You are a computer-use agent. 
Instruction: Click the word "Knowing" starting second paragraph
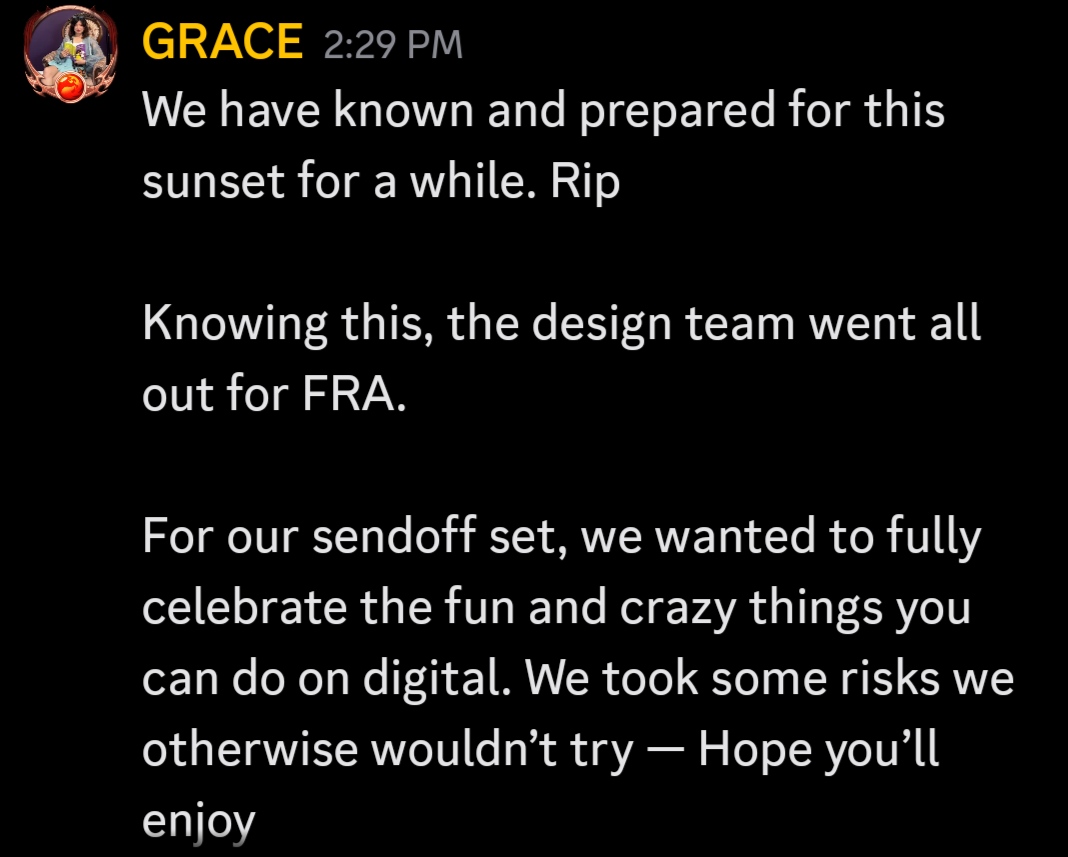click(235, 324)
